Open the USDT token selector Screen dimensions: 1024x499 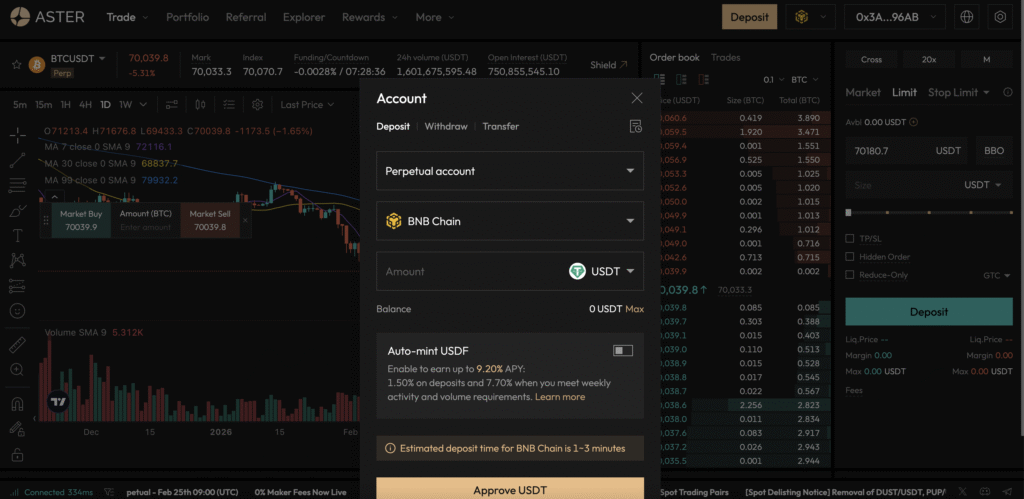tap(602, 271)
